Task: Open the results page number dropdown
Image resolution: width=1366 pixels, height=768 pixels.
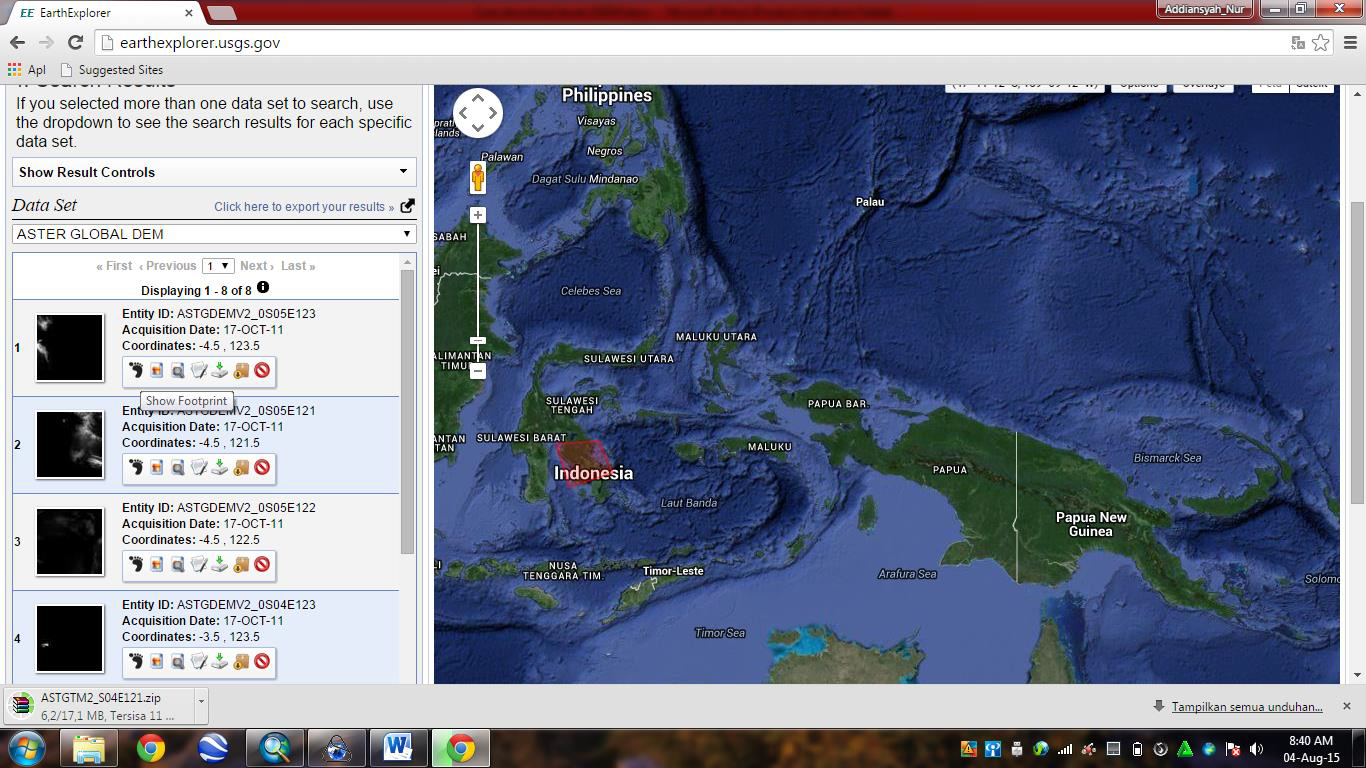Action: (x=218, y=266)
